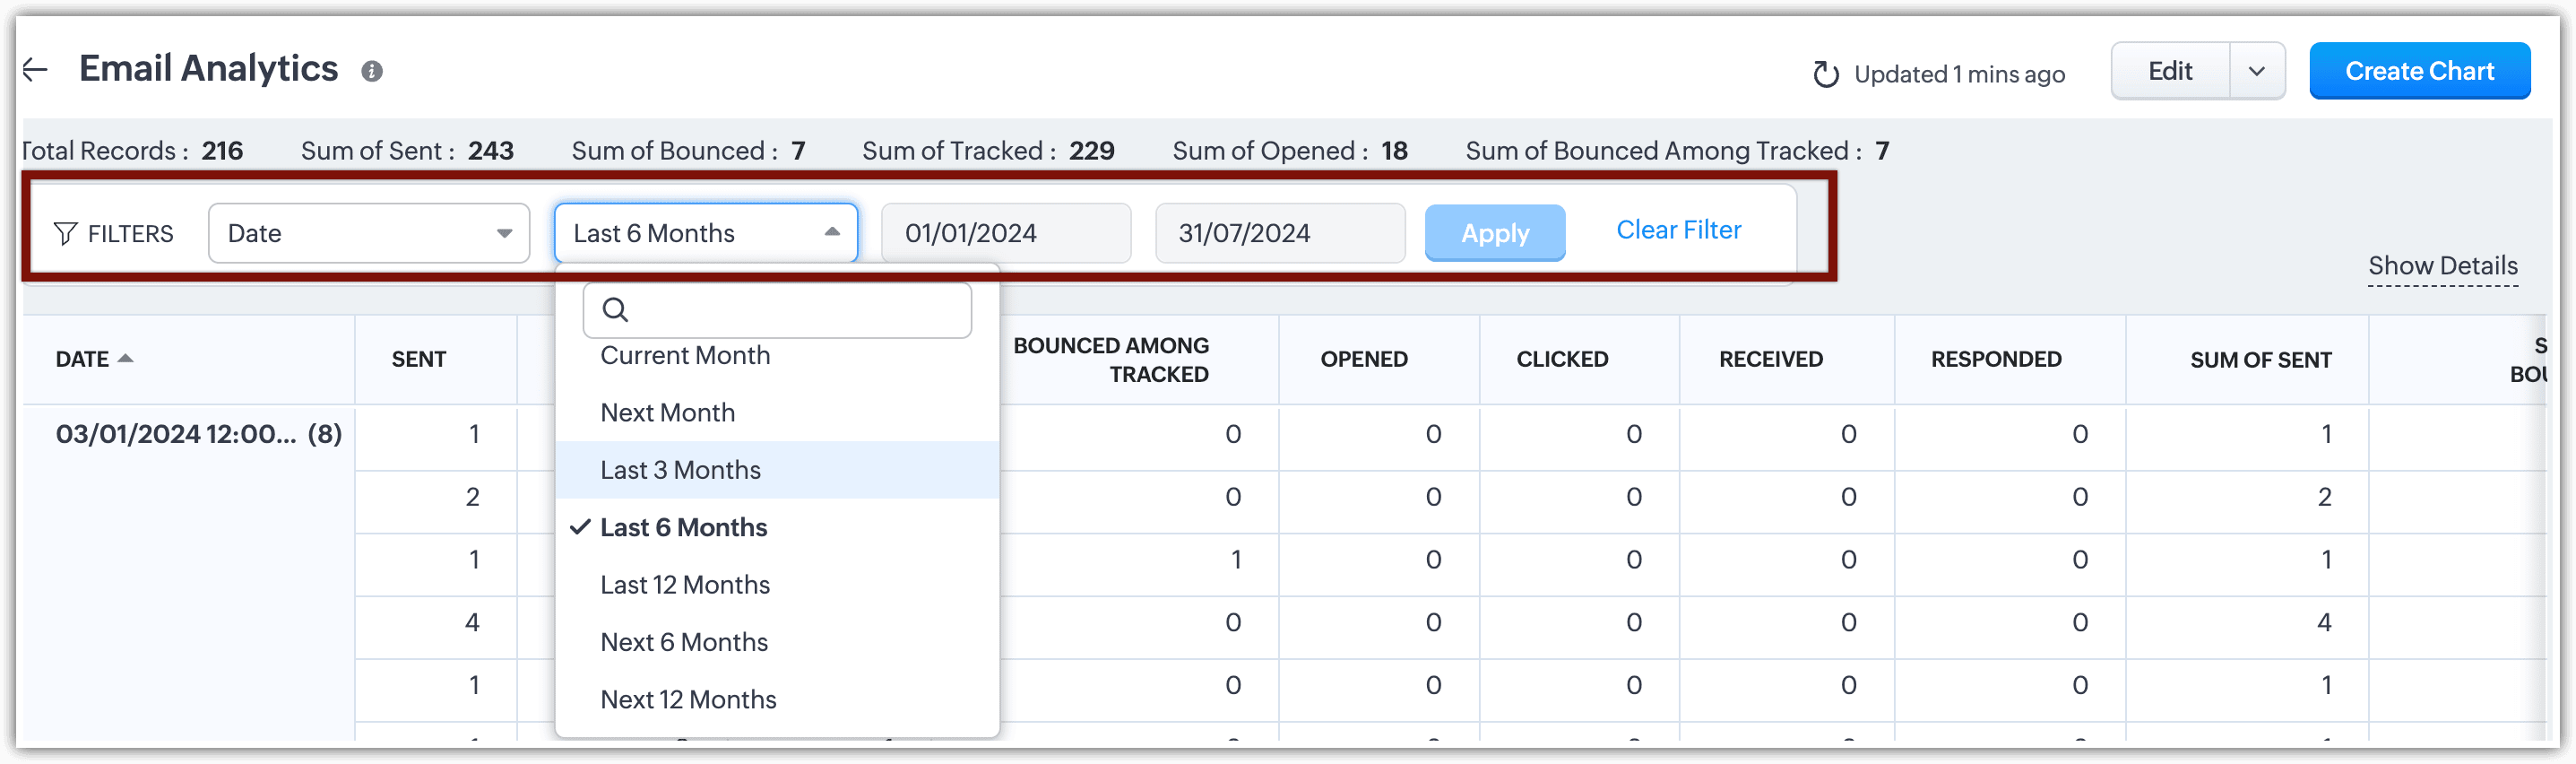Click the sort arrow on DATE column
This screenshot has width=2576, height=764.
126,359
